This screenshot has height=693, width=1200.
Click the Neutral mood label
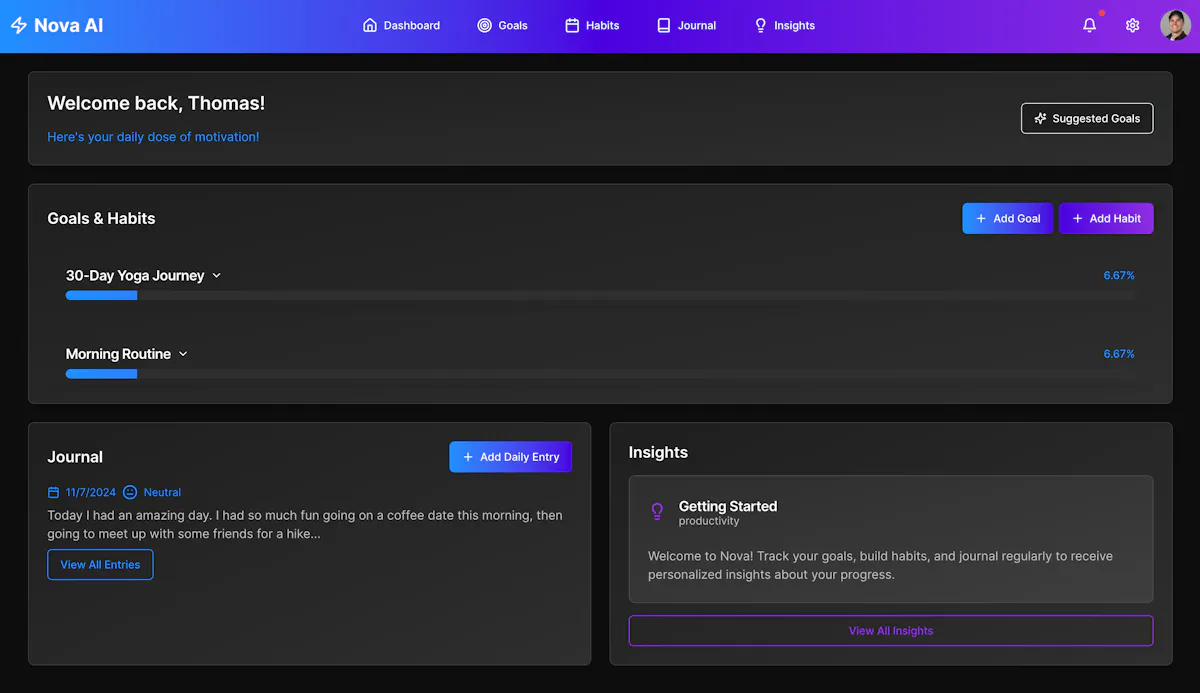pyautogui.click(x=162, y=493)
